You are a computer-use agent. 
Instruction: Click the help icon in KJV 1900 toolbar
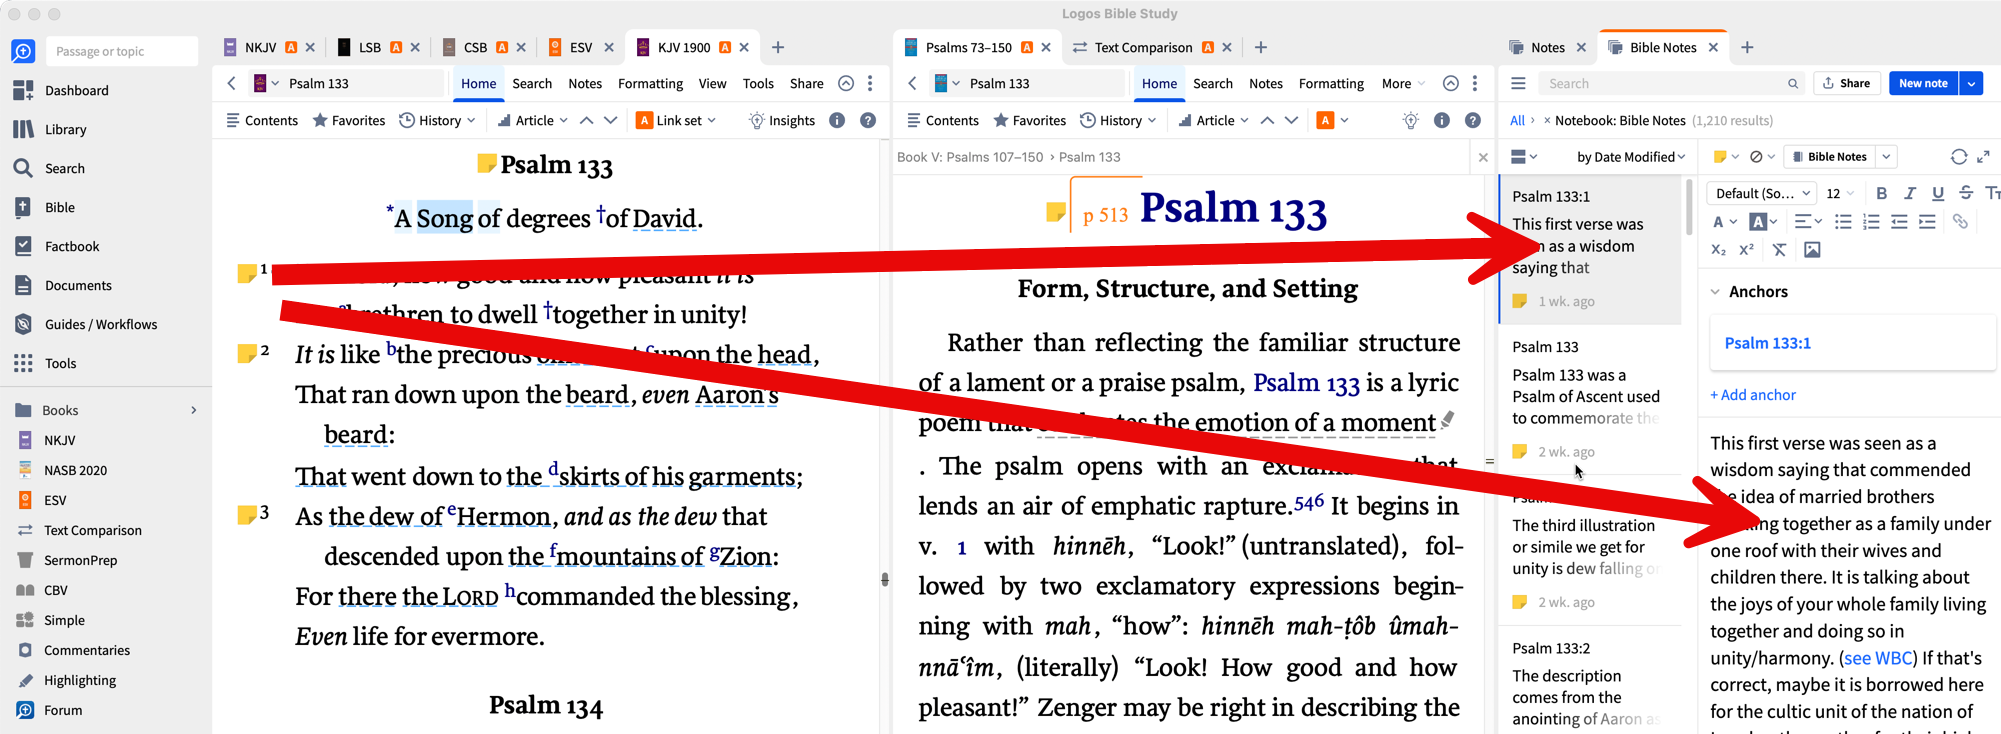[868, 121]
